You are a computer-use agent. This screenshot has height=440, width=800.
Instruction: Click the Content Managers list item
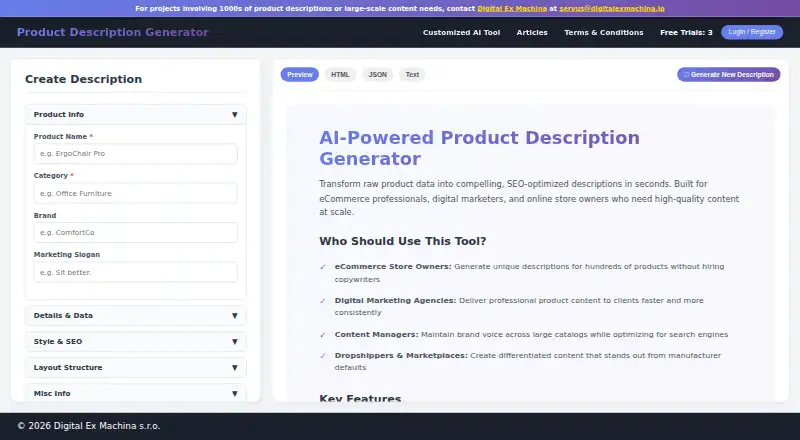coord(531,334)
